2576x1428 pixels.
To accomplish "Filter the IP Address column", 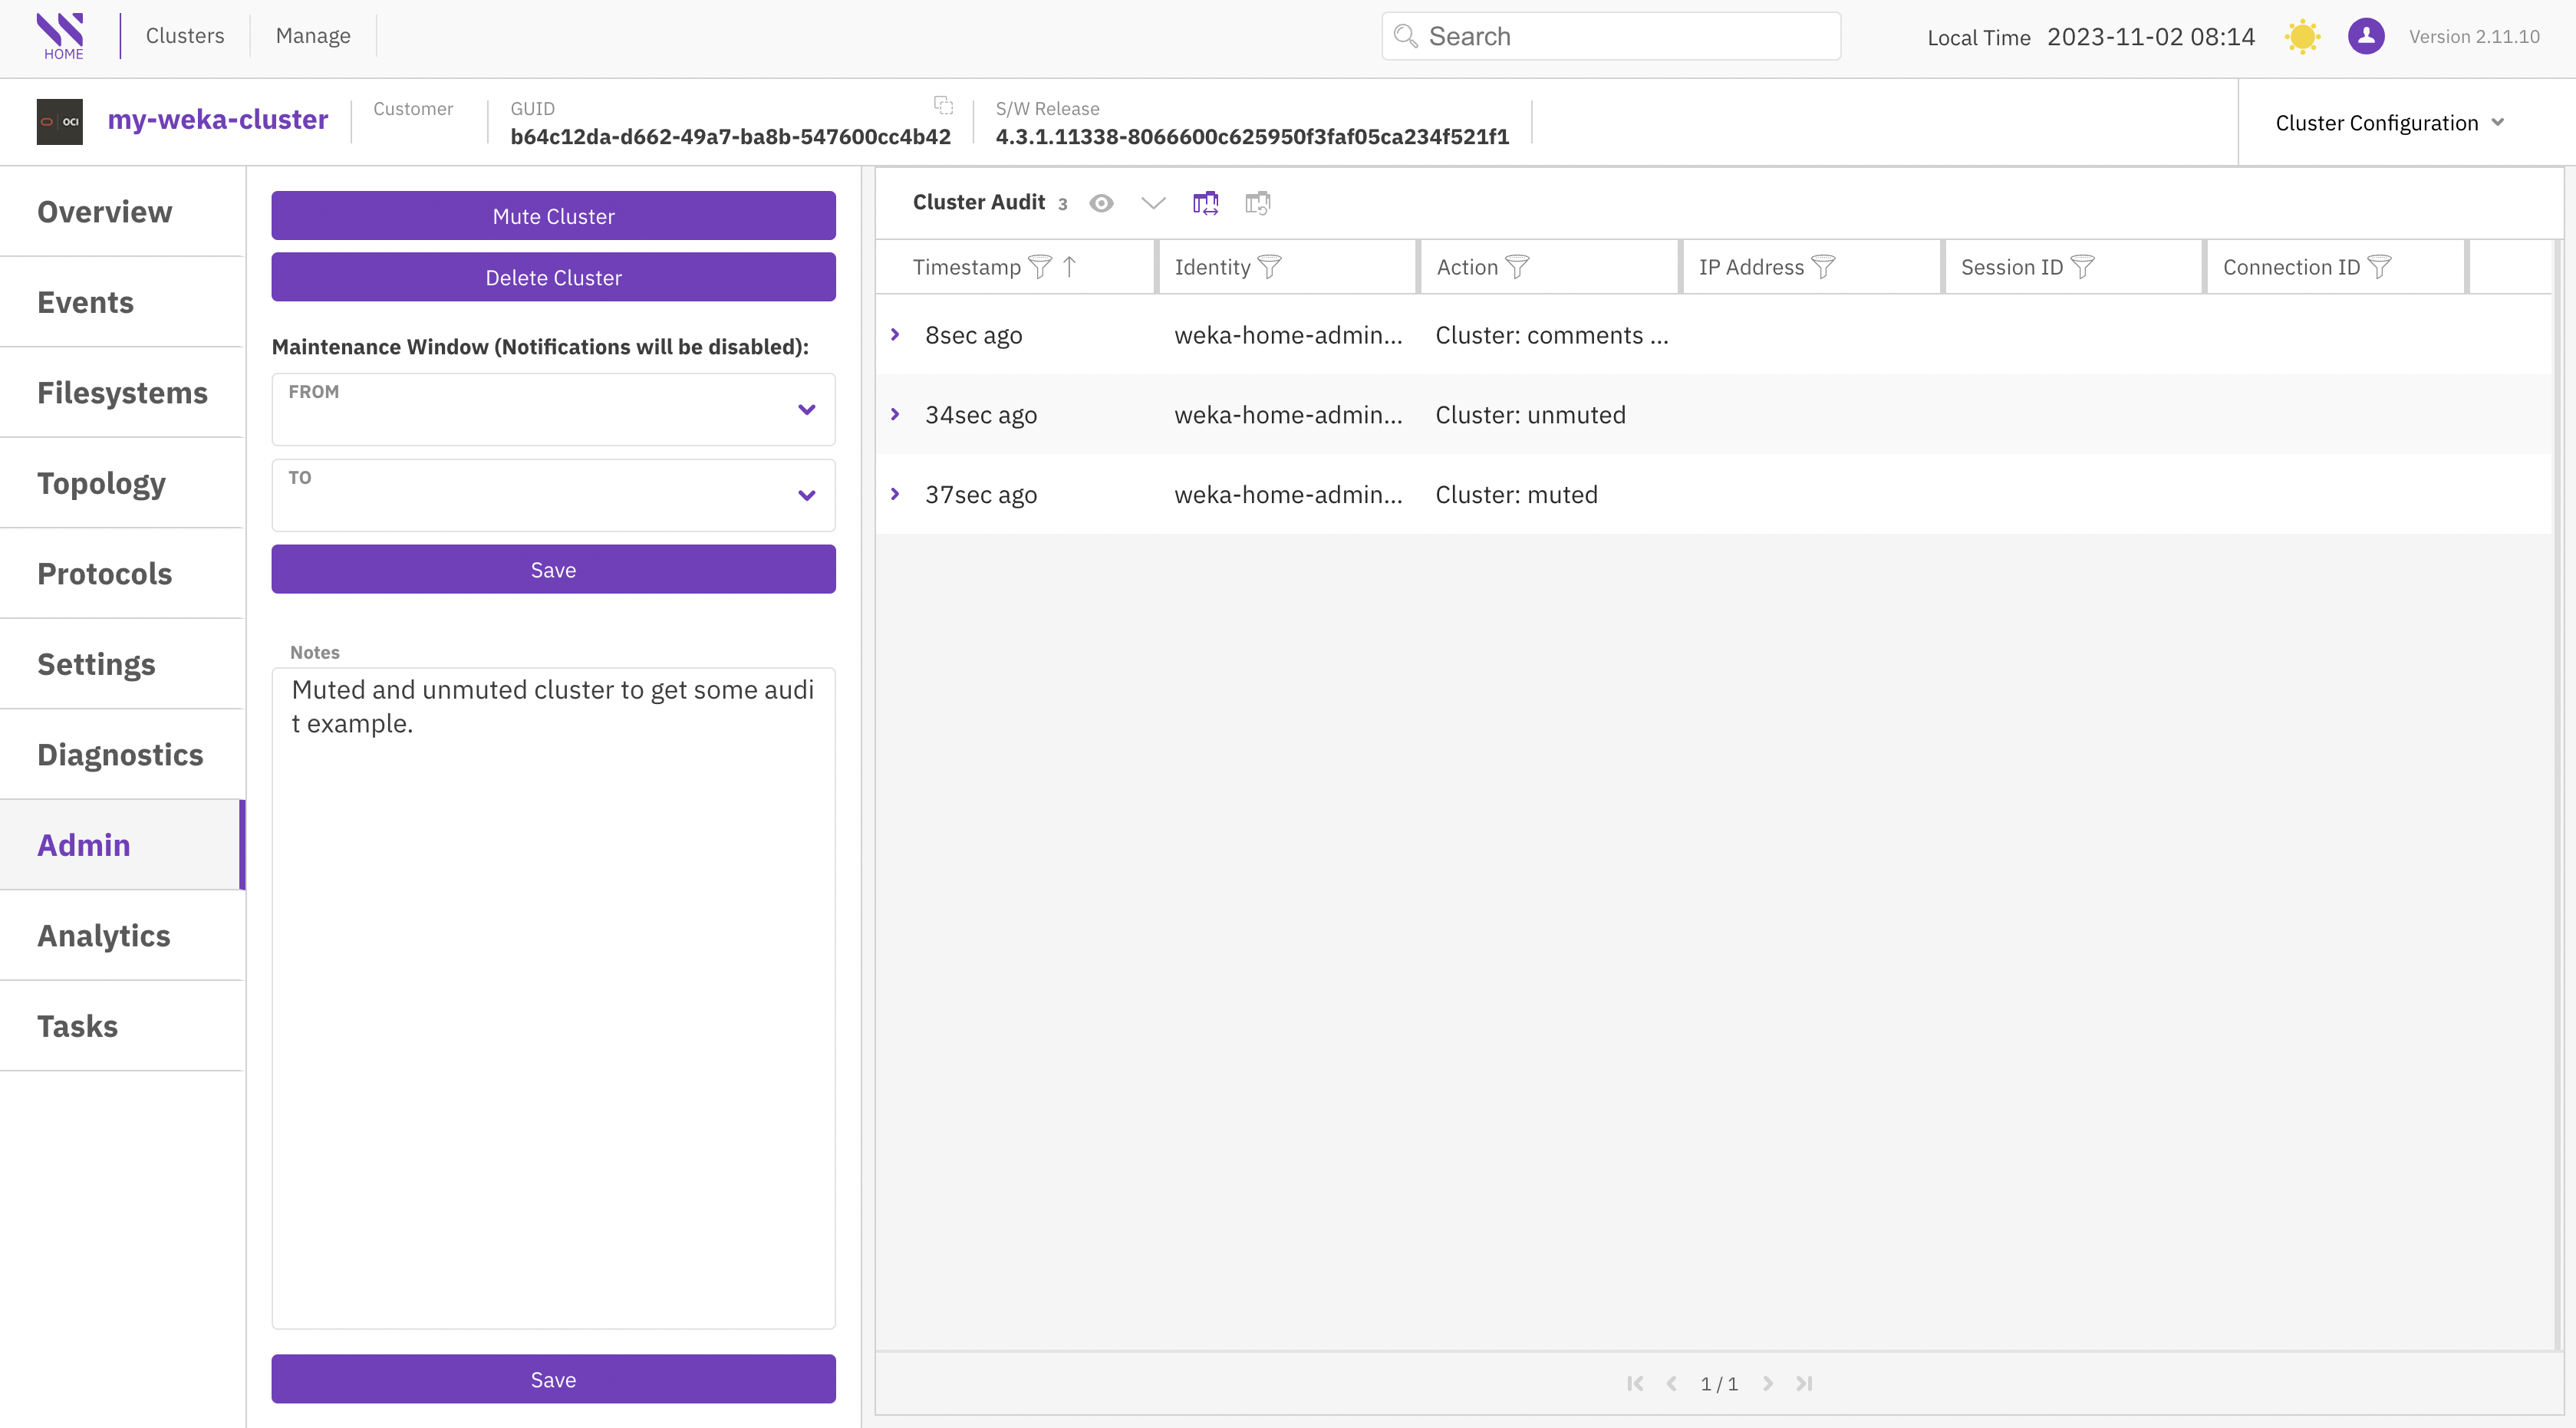I will click(x=1823, y=267).
